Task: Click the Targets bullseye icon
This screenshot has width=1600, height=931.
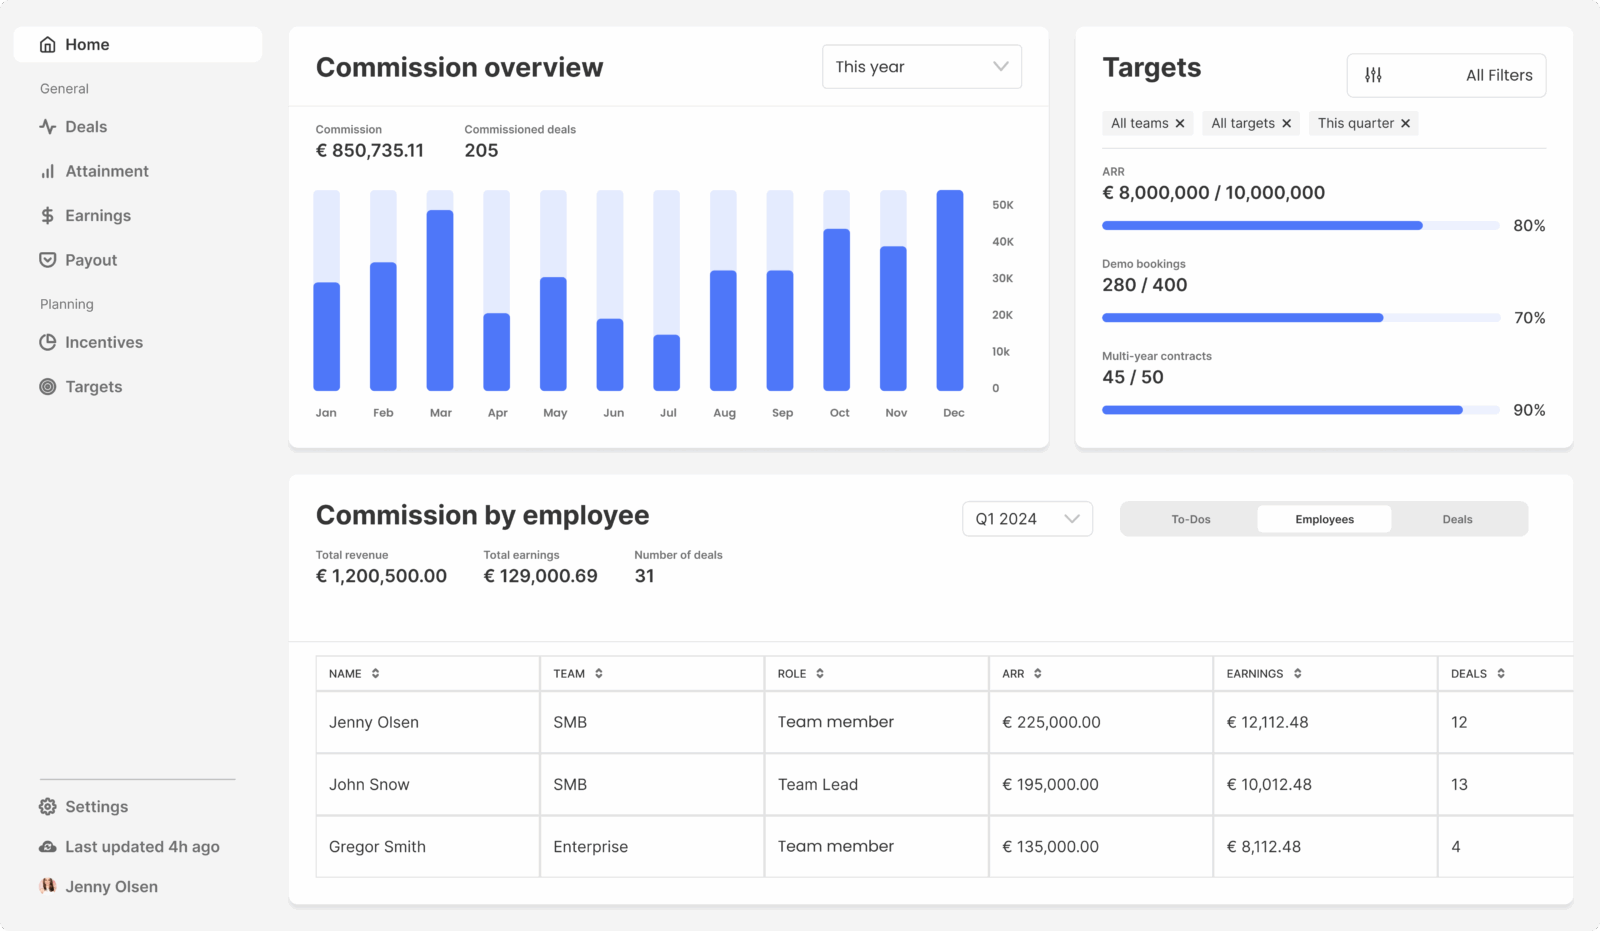Action: [x=47, y=387]
